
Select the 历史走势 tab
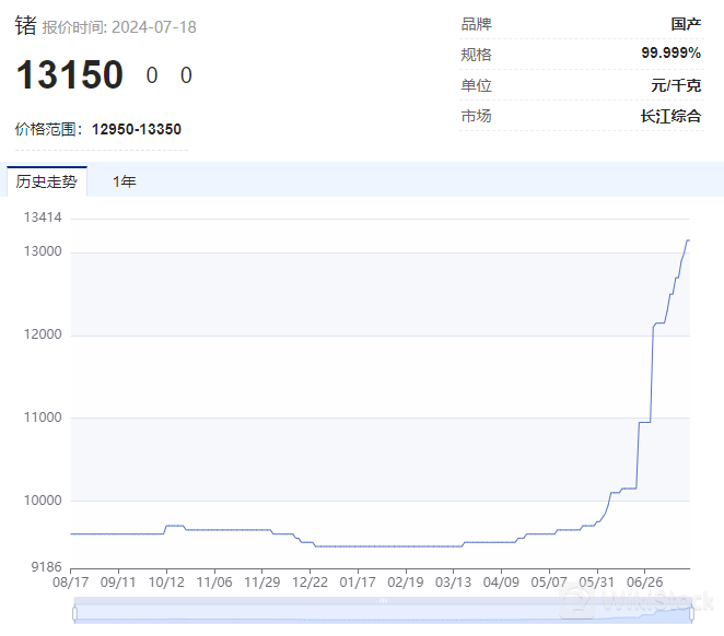click(x=46, y=182)
